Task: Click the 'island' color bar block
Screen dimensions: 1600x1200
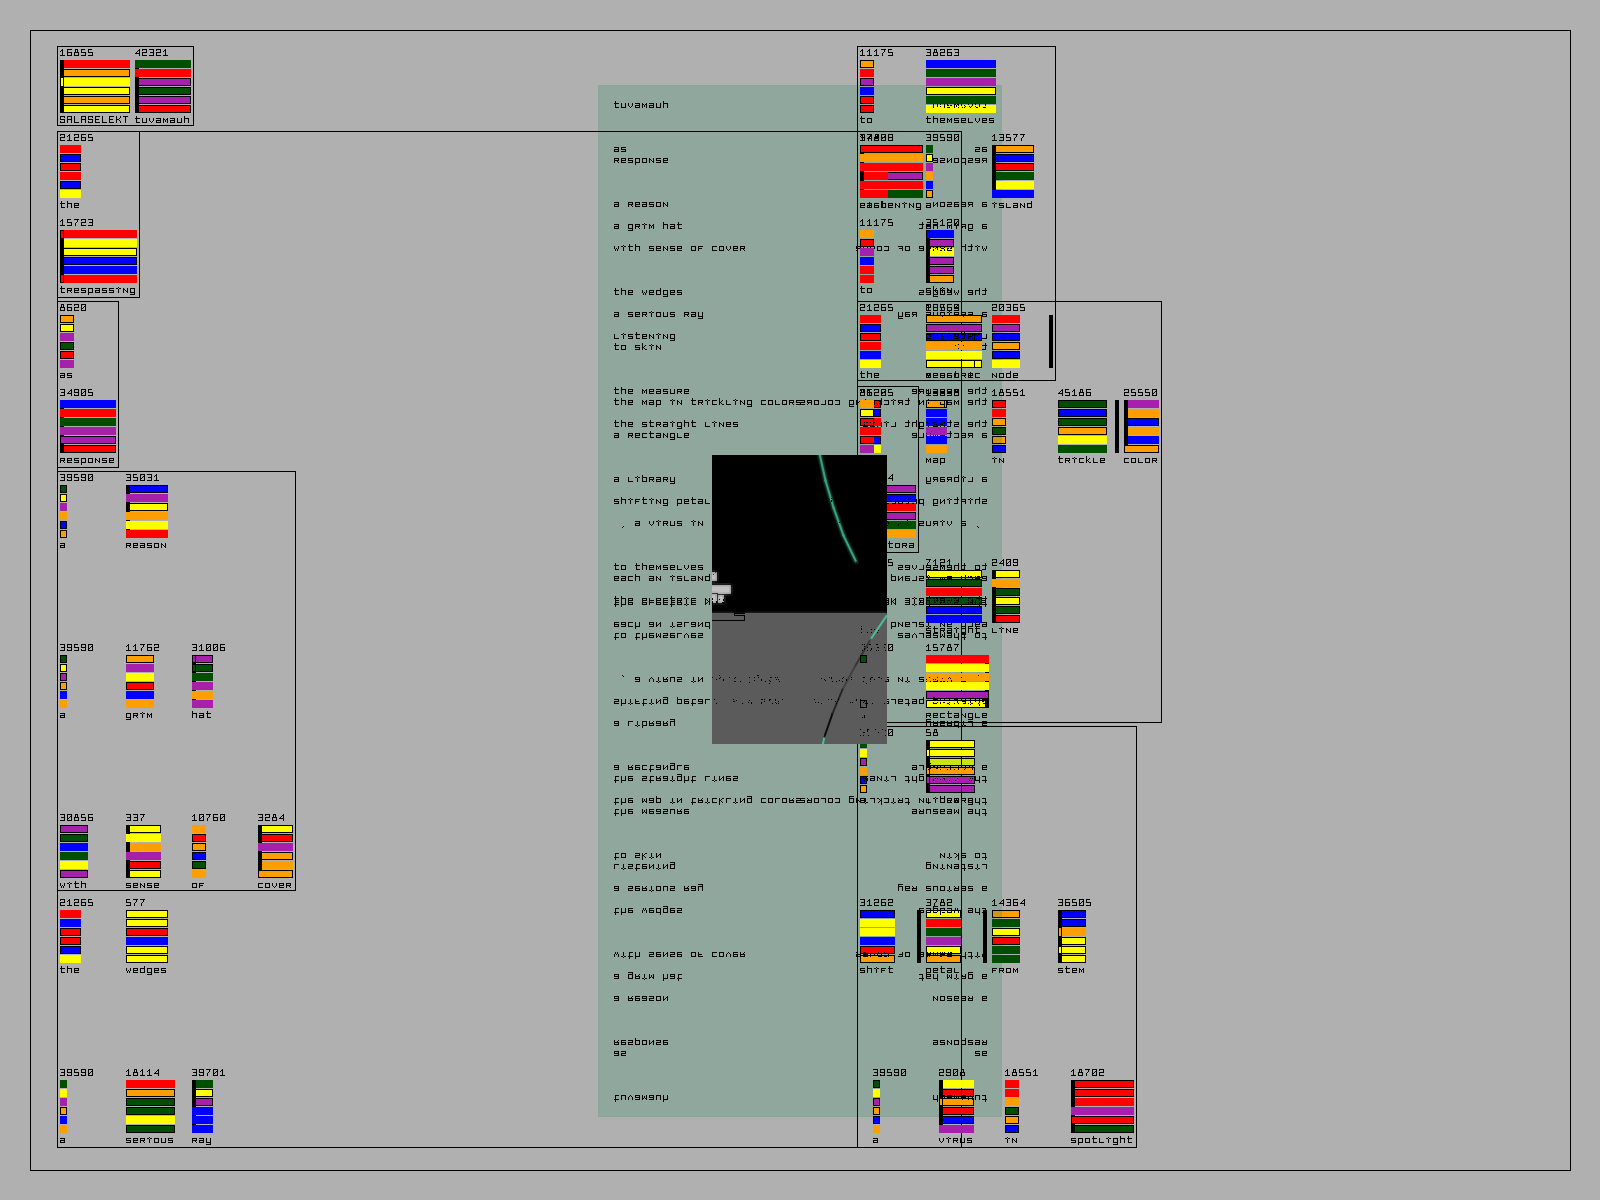Action: [x=1013, y=171]
